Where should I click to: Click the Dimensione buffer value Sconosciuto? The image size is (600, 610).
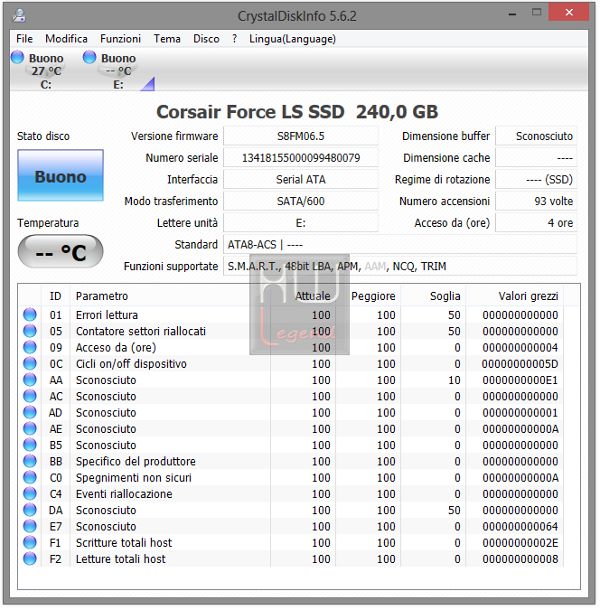click(536, 136)
